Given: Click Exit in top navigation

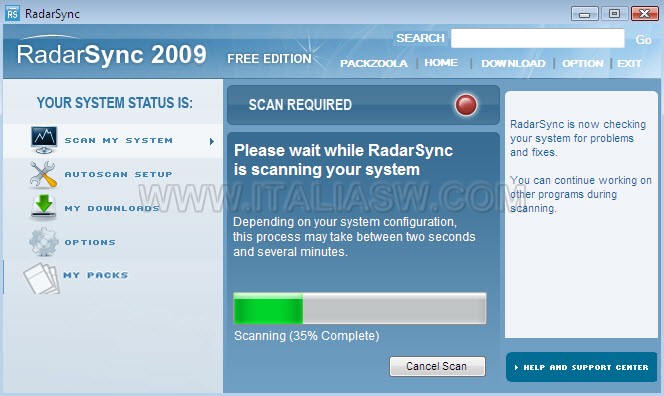Looking at the screenshot, I should click(629, 64).
